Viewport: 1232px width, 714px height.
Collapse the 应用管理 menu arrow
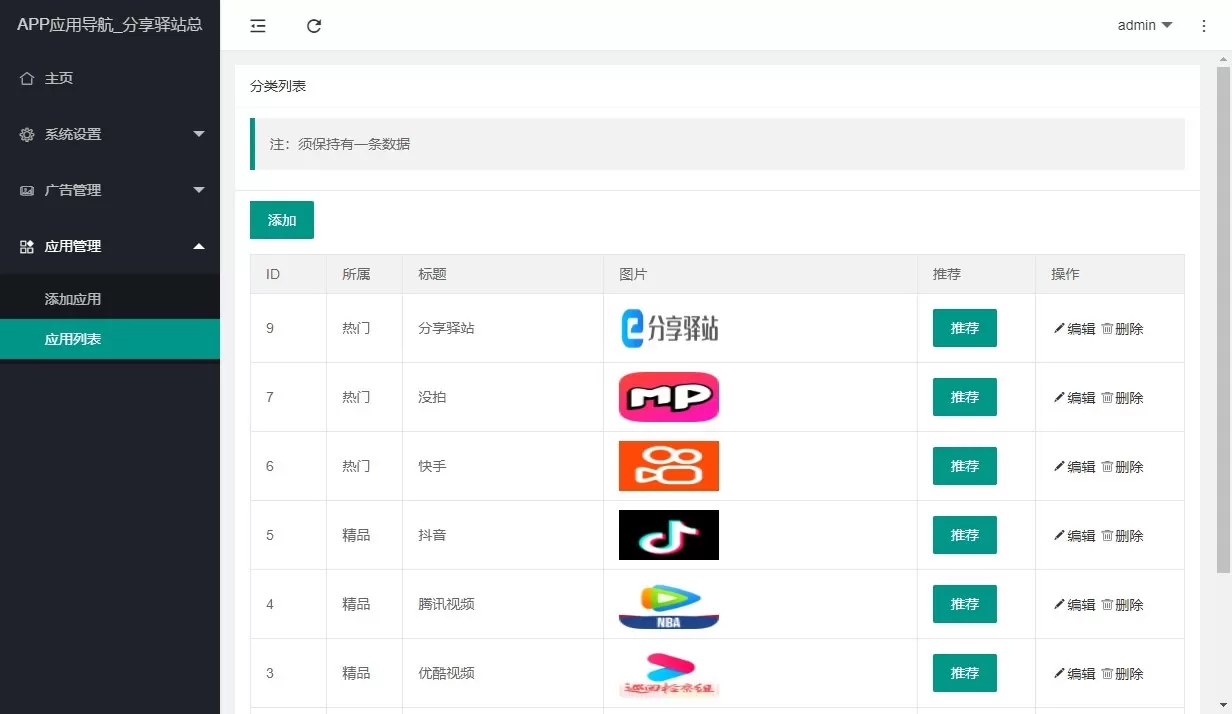[x=199, y=246]
